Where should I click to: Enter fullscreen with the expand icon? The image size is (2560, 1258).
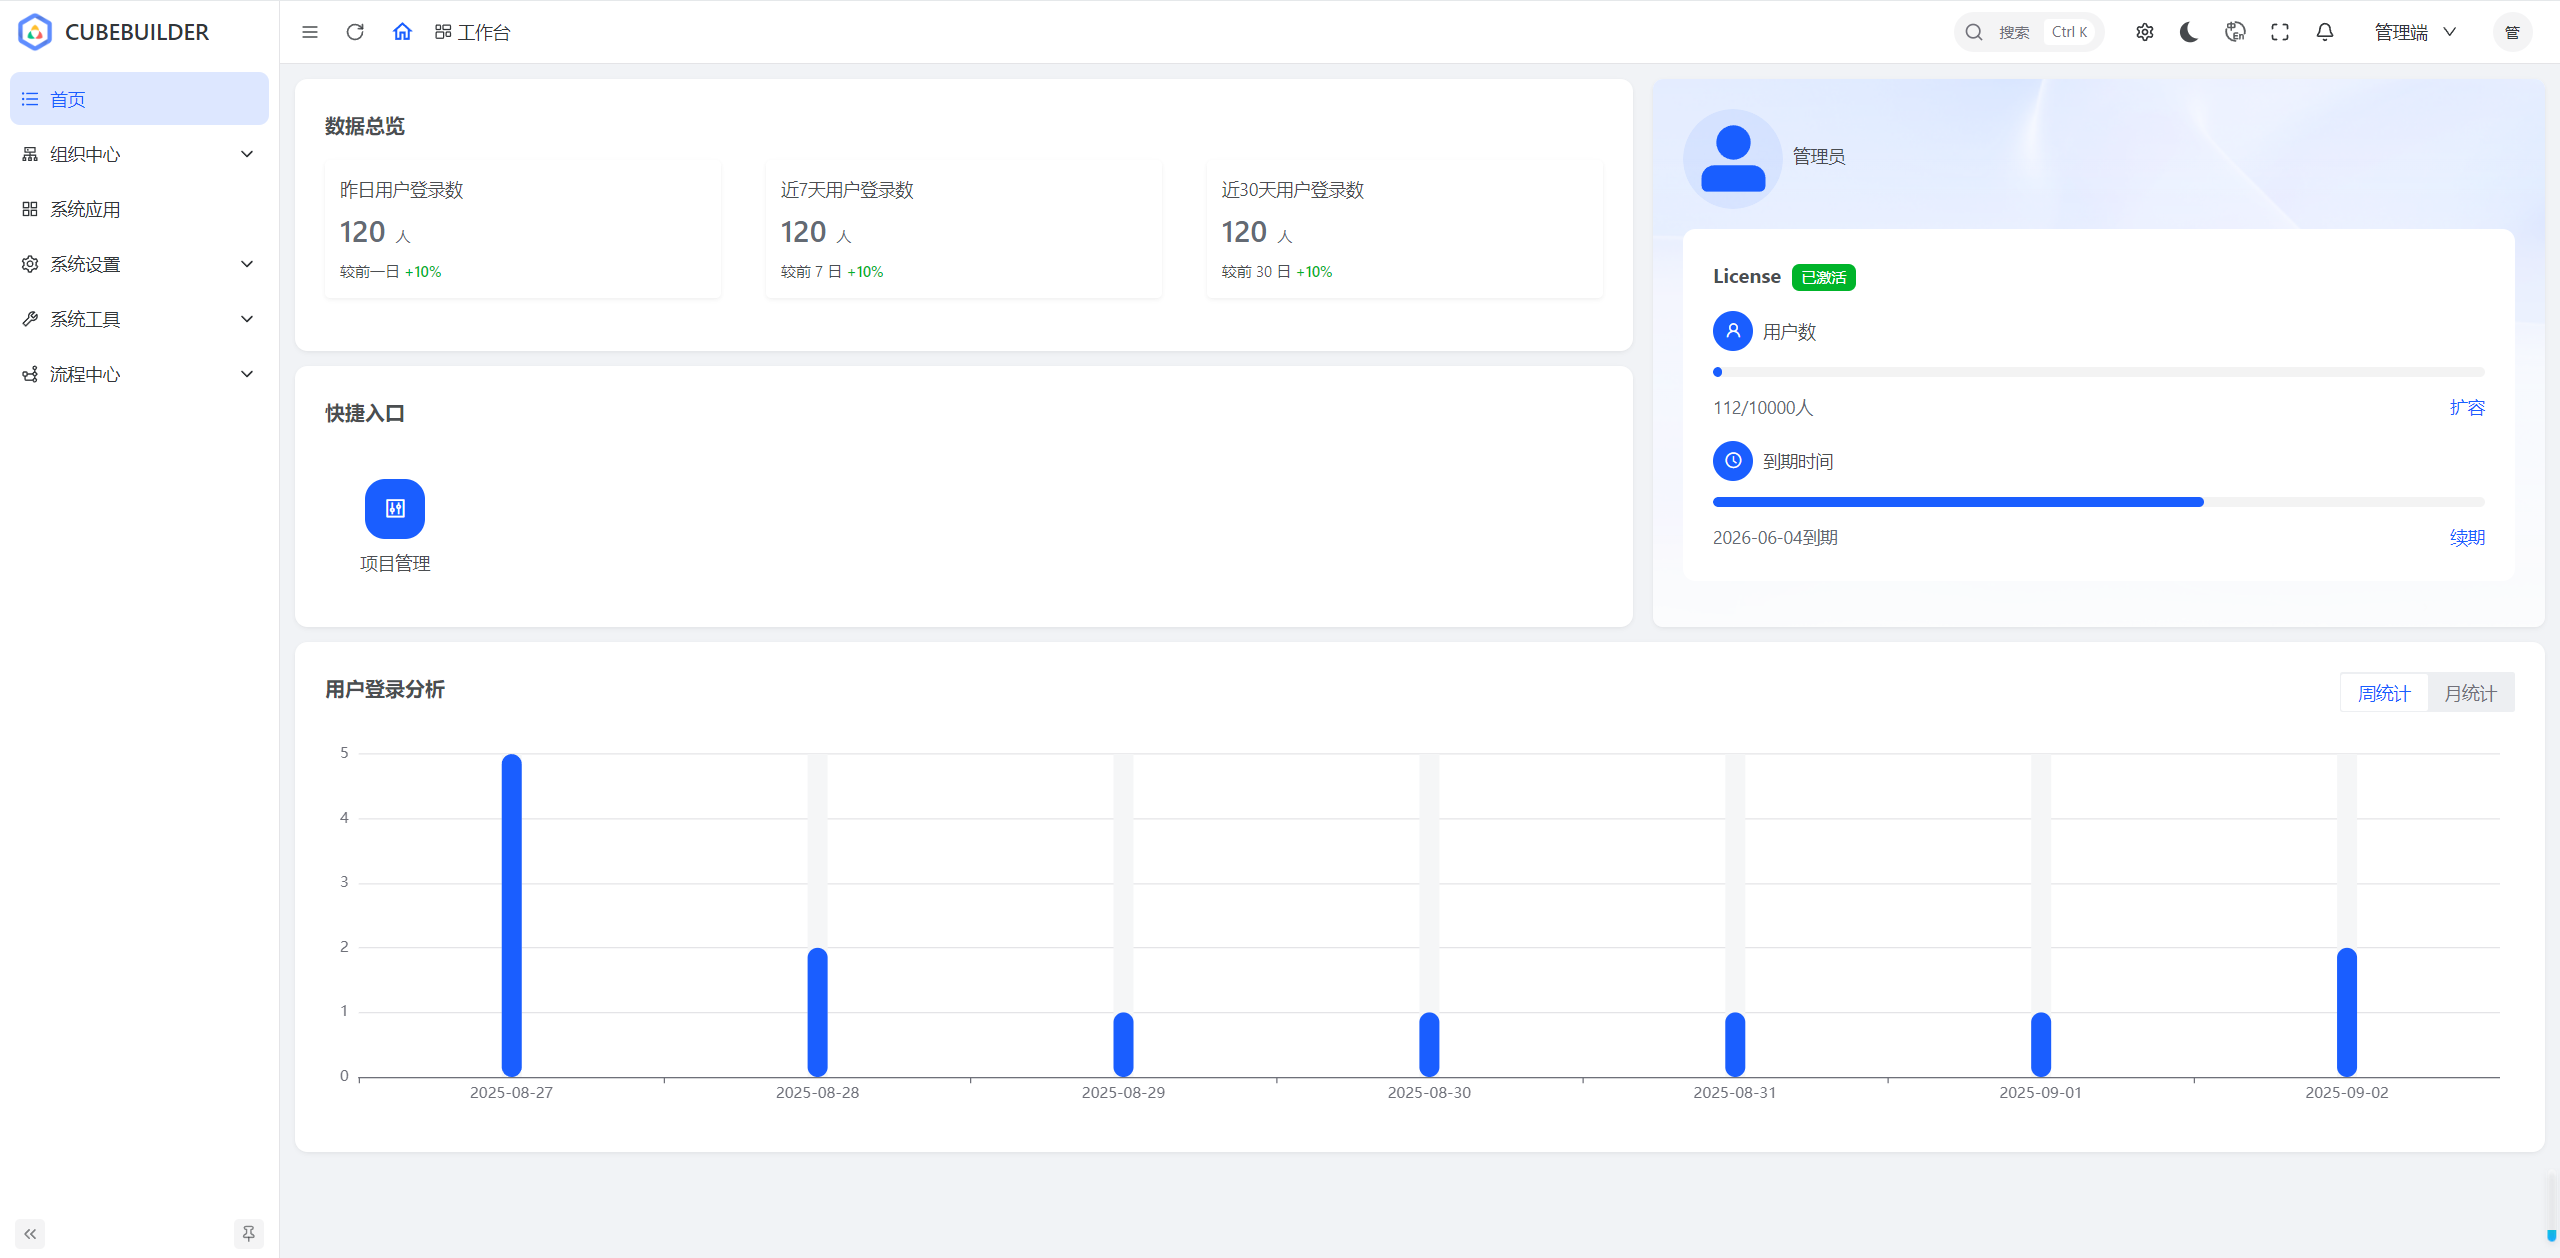tap(2280, 32)
